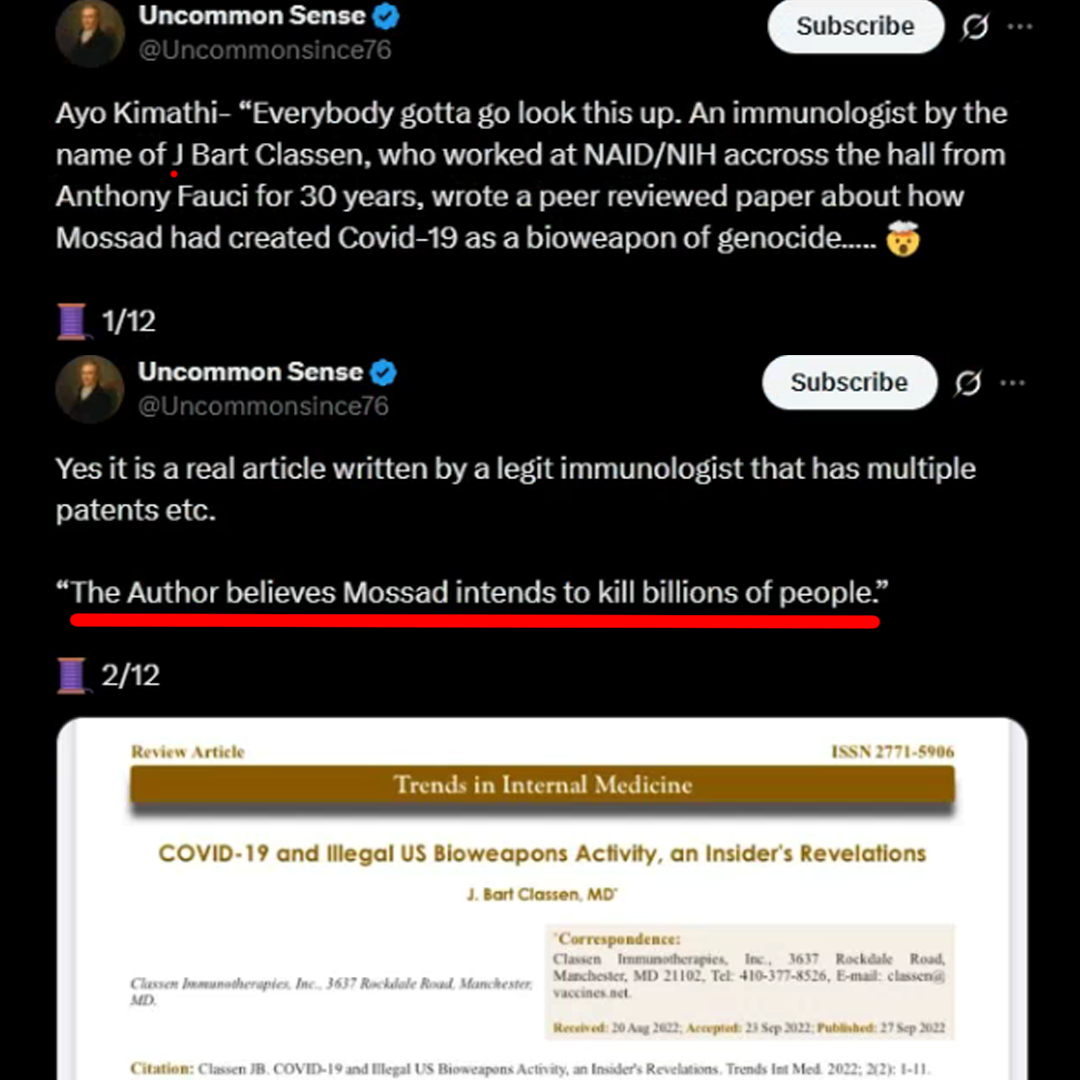Open more options menu on second tweet

coord(1012,383)
